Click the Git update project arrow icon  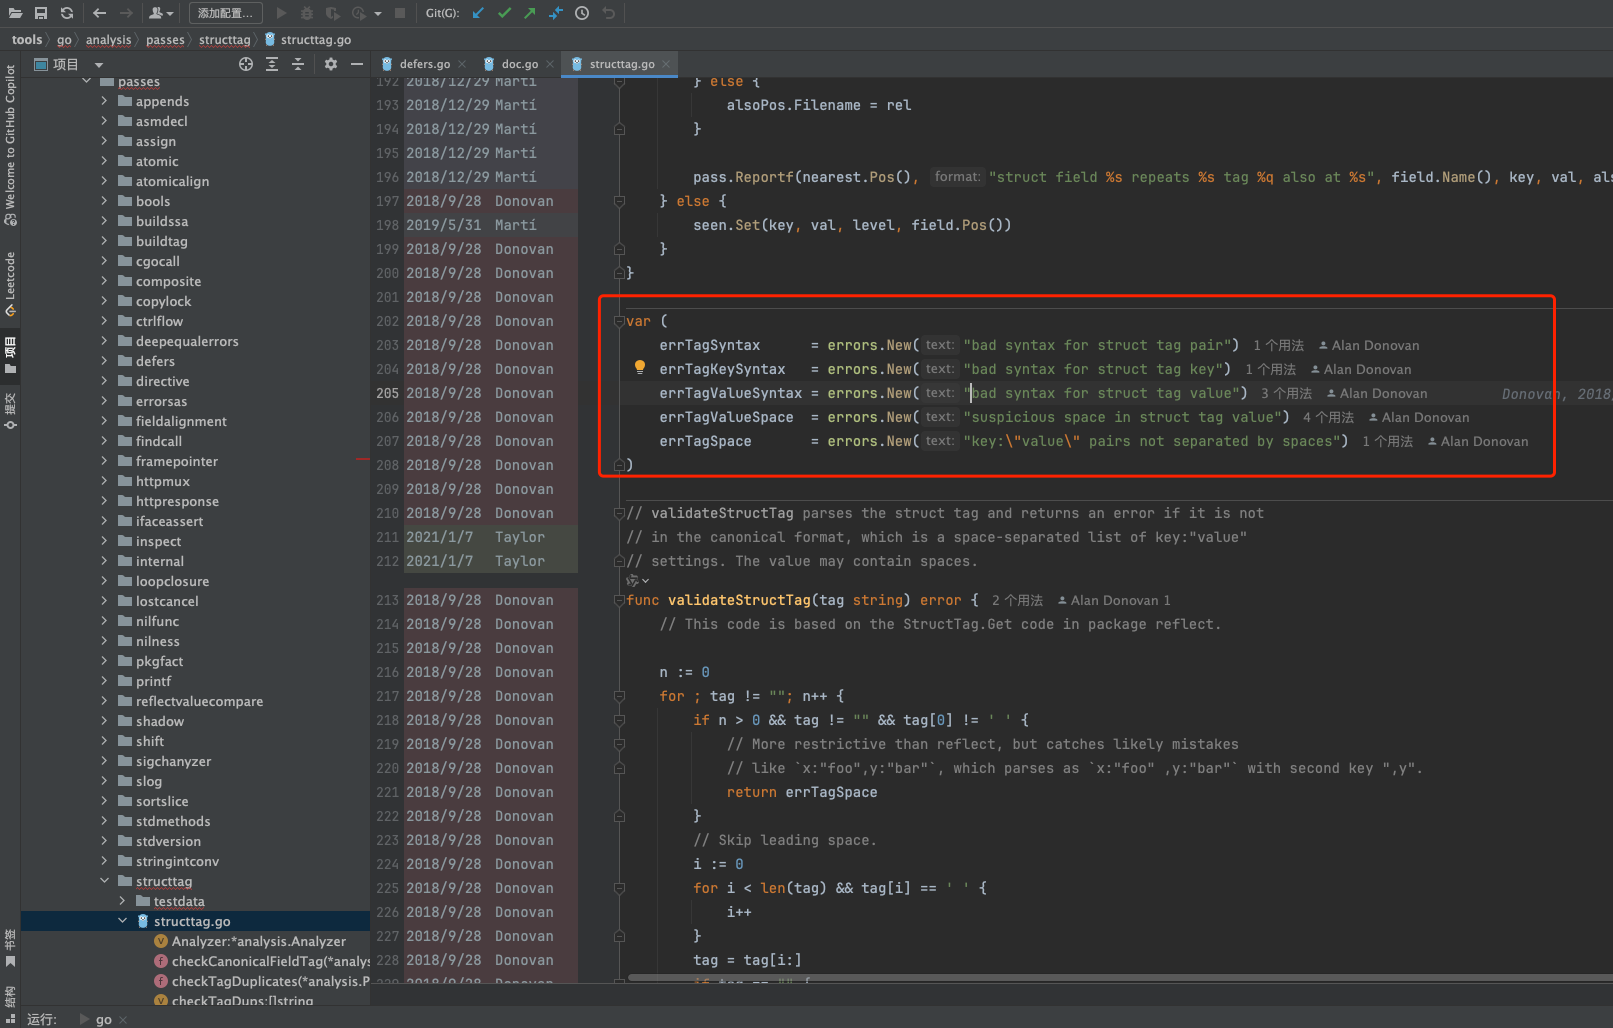tap(478, 13)
